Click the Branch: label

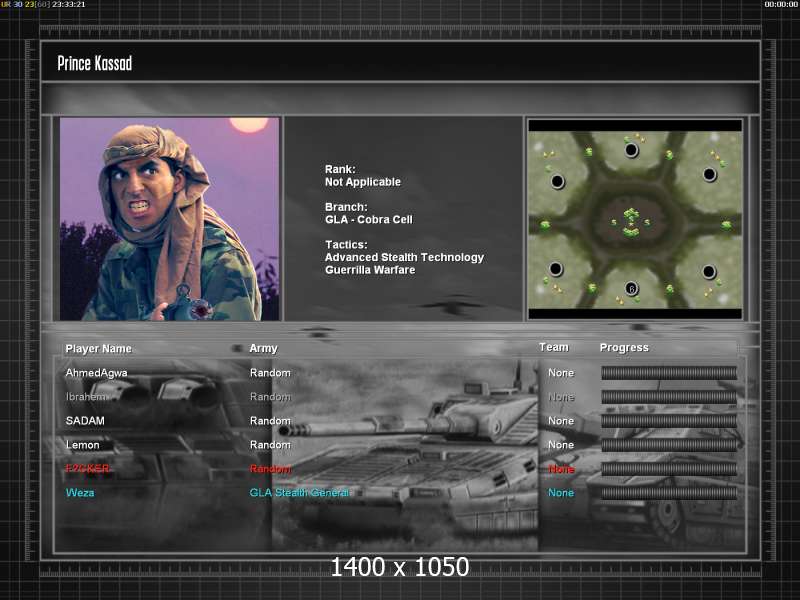click(346, 207)
